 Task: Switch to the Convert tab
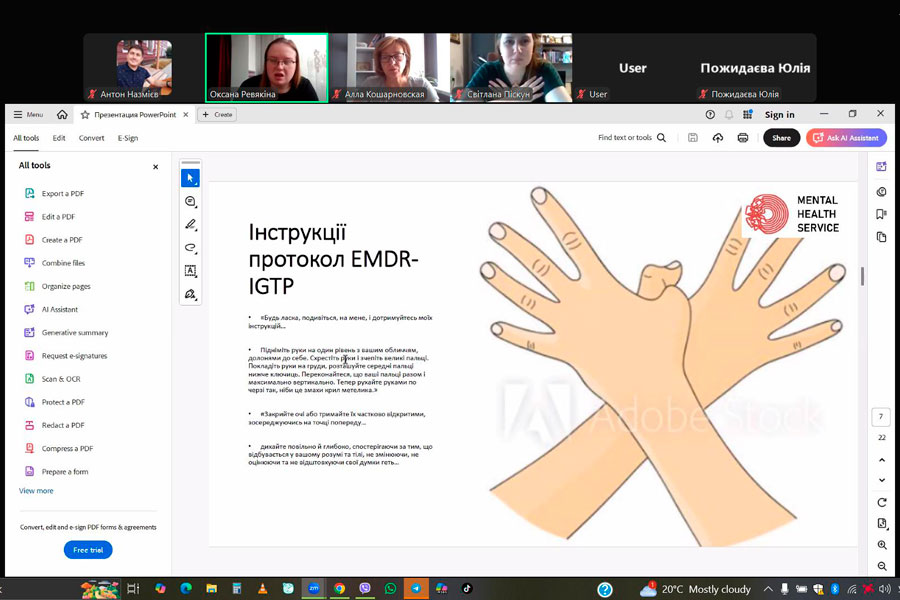(92, 138)
